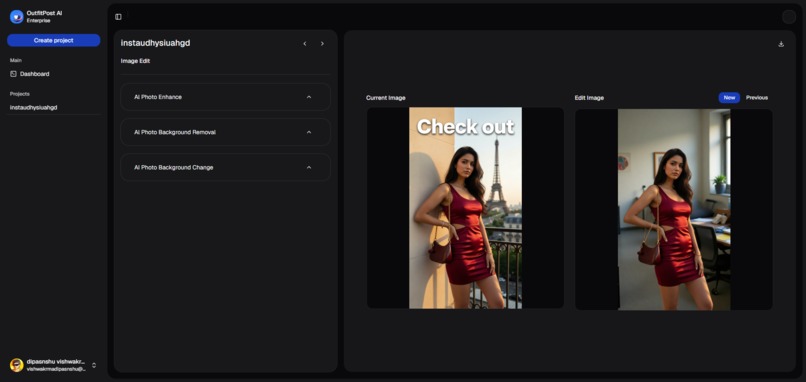This screenshot has width=806, height=382.
Task: Click the OutfitPost AI logo icon
Action: [x=16, y=16]
